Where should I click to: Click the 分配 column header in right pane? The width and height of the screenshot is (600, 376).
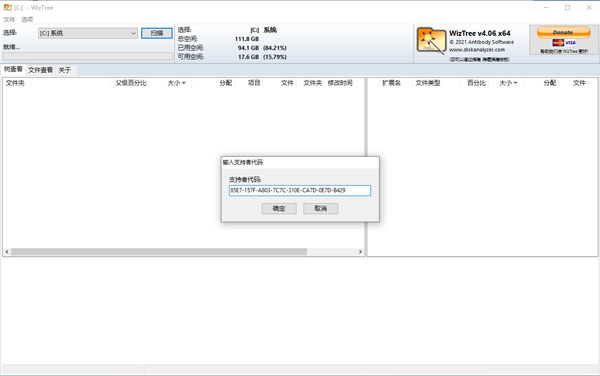549,83
